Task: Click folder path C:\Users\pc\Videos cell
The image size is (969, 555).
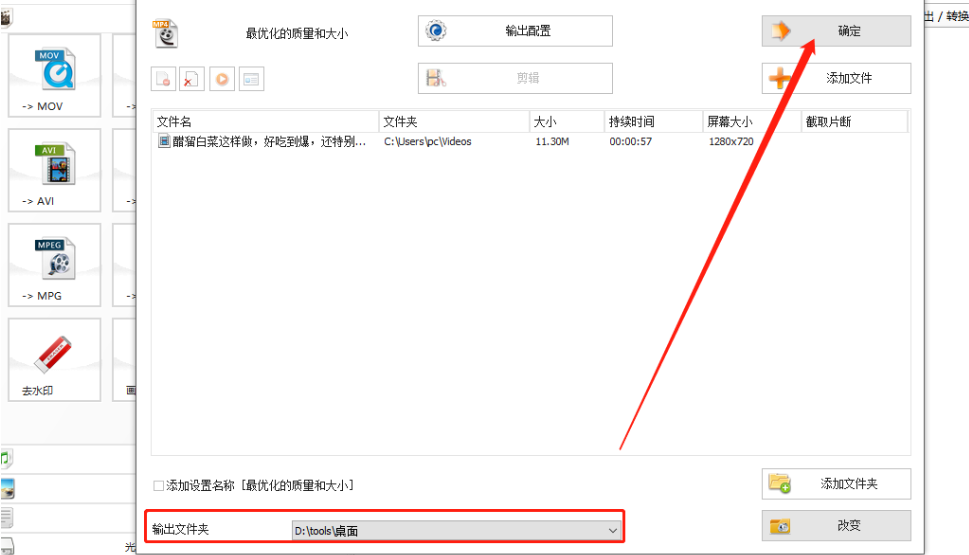Action: pyautogui.click(x=428, y=142)
